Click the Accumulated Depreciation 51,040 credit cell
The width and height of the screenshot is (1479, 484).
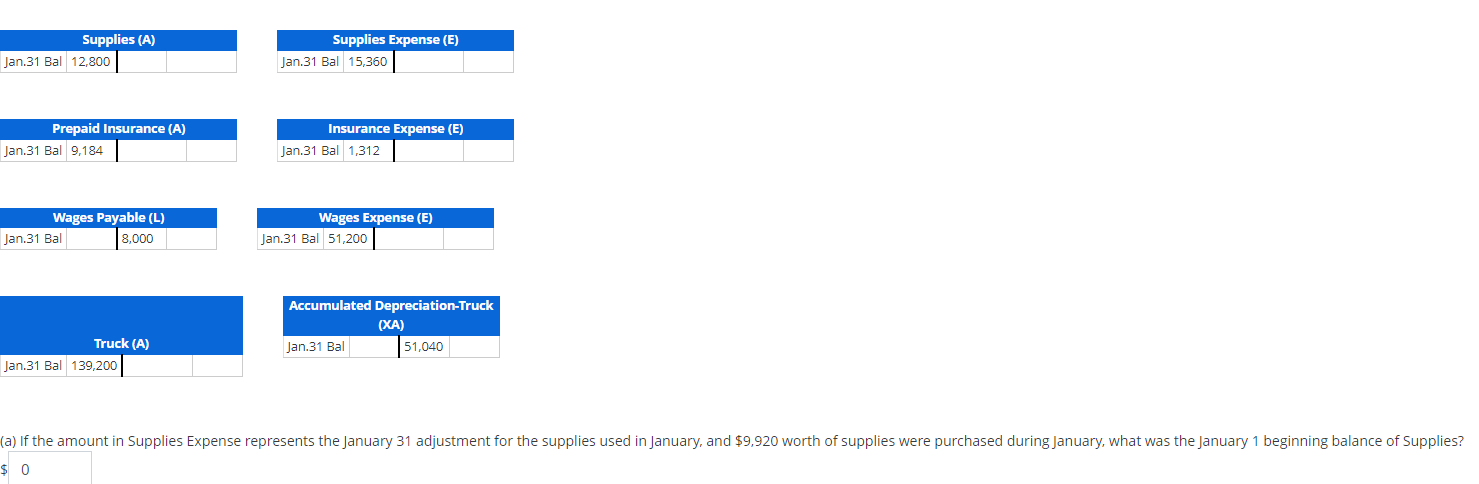(x=424, y=347)
